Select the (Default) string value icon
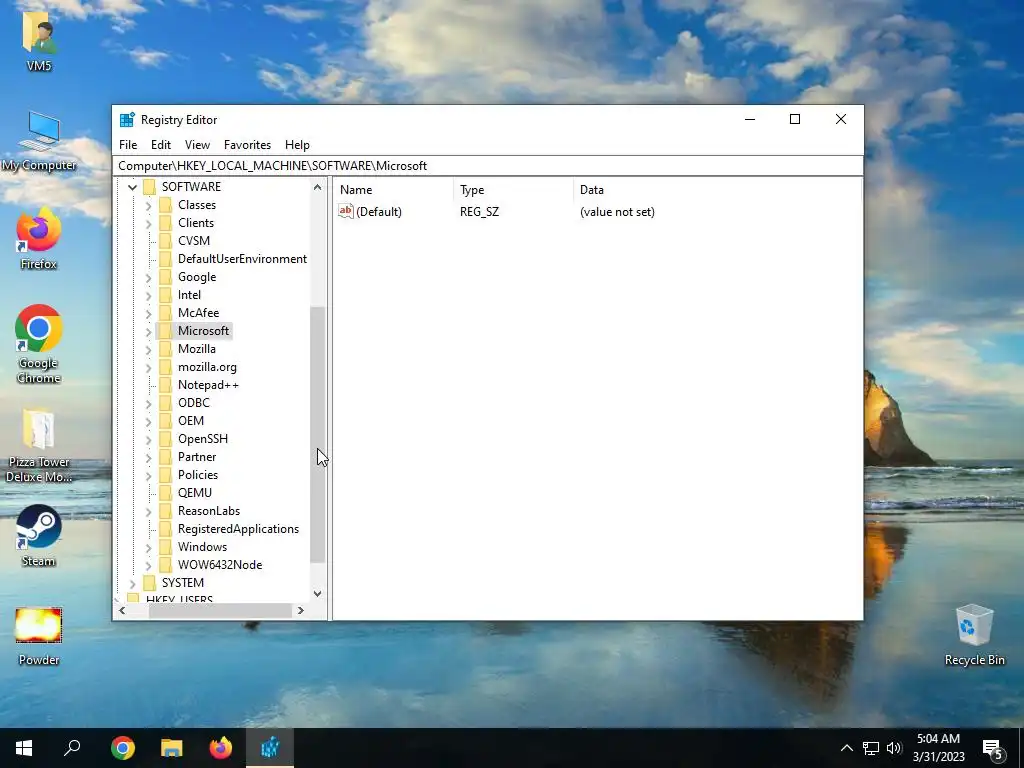This screenshot has width=1024, height=768. click(345, 211)
